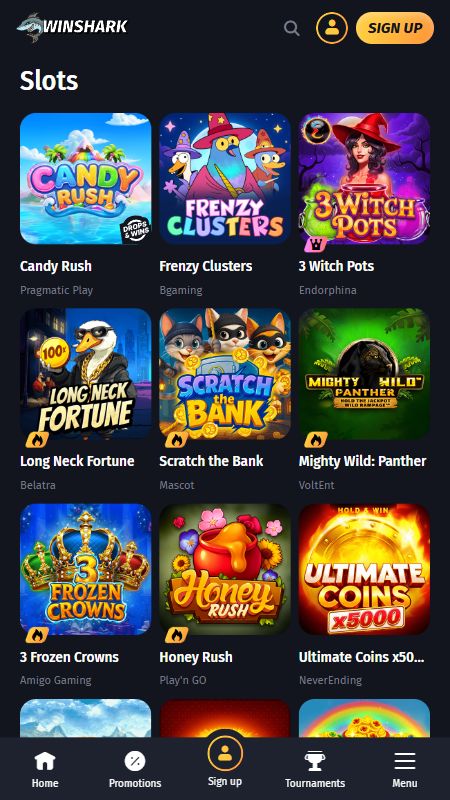Tap the Home icon in bottom bar
The image size is (450, 800).
pyautogui.click(x=45, y=762)
